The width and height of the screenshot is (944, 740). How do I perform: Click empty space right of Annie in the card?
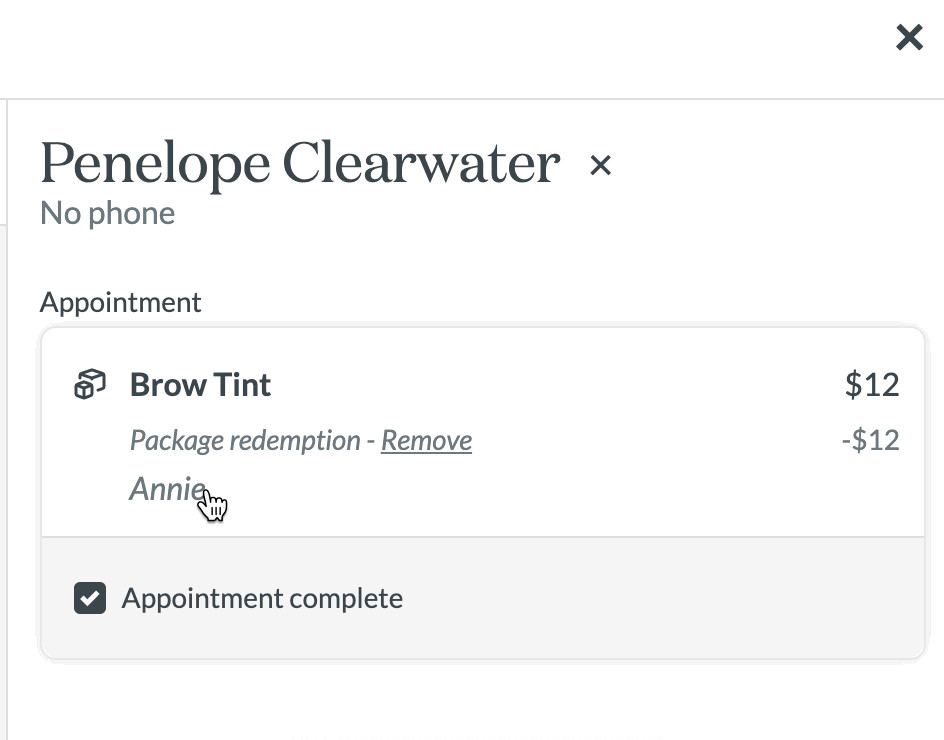[542, 489]
